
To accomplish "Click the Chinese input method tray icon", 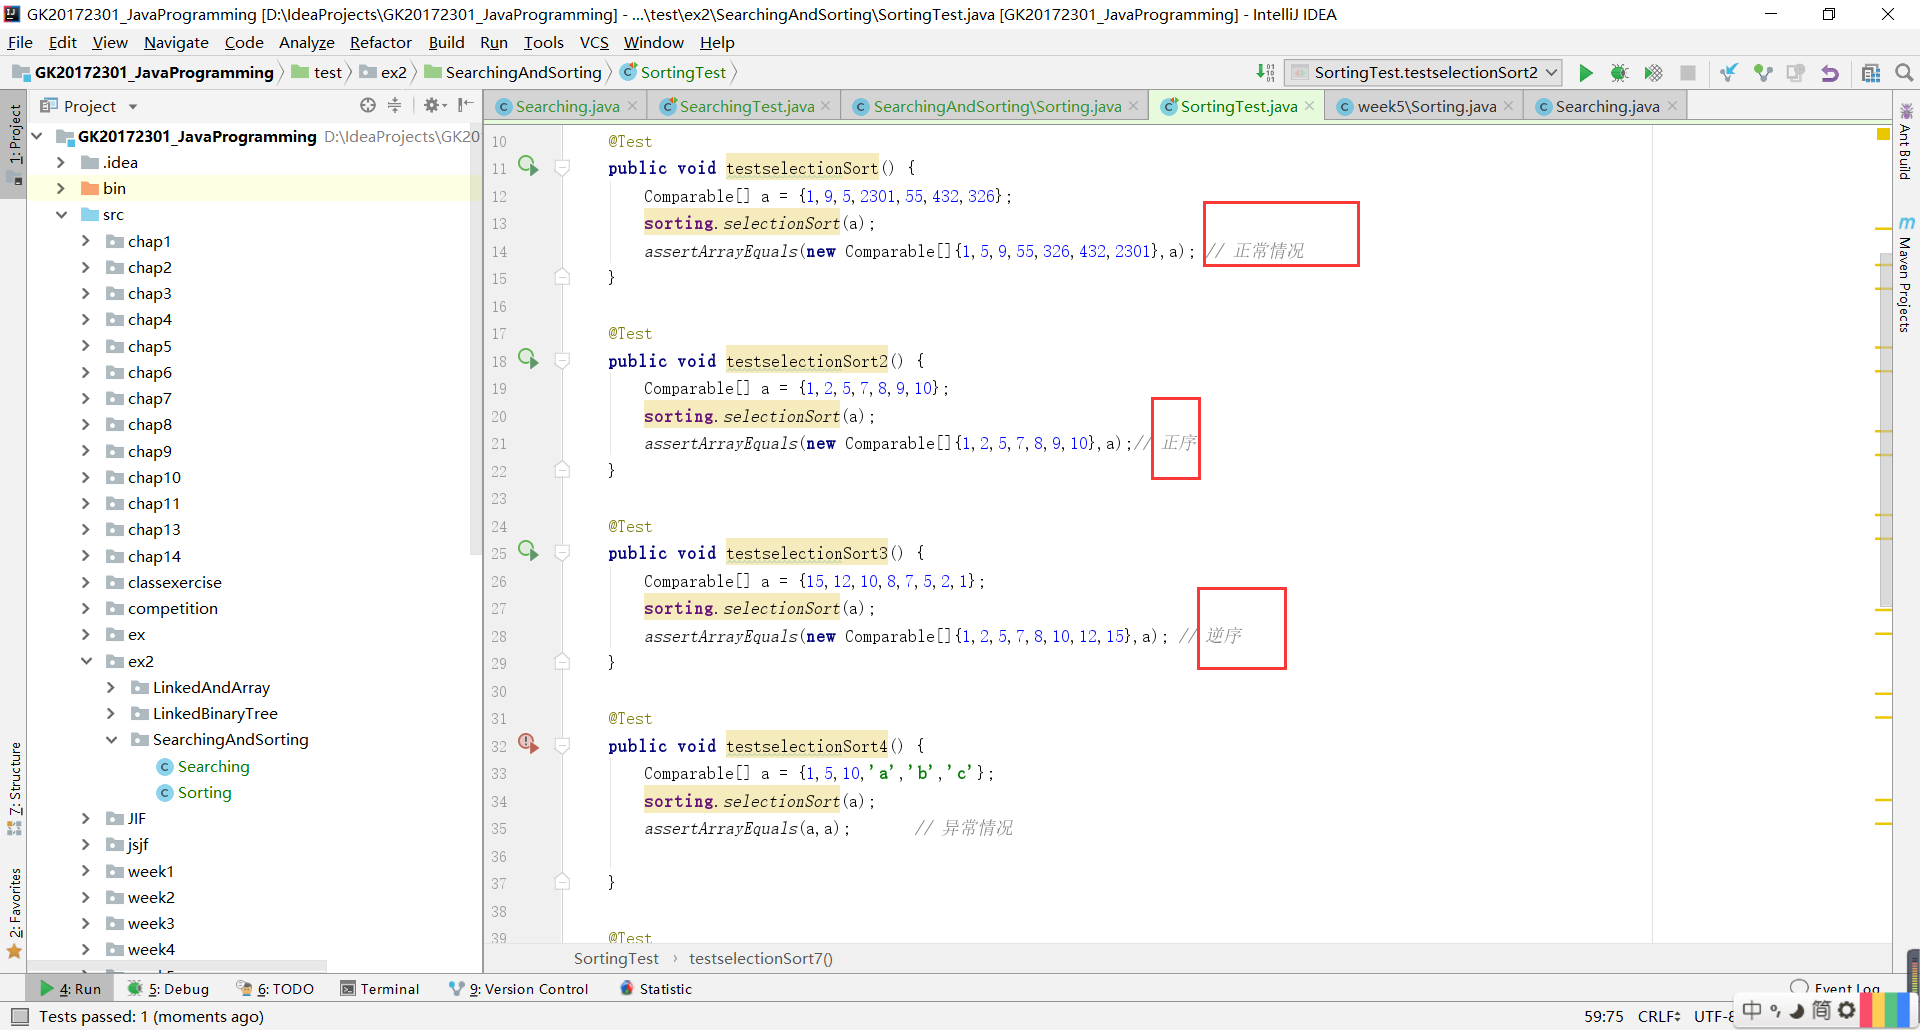I will pos(1752,1010).
